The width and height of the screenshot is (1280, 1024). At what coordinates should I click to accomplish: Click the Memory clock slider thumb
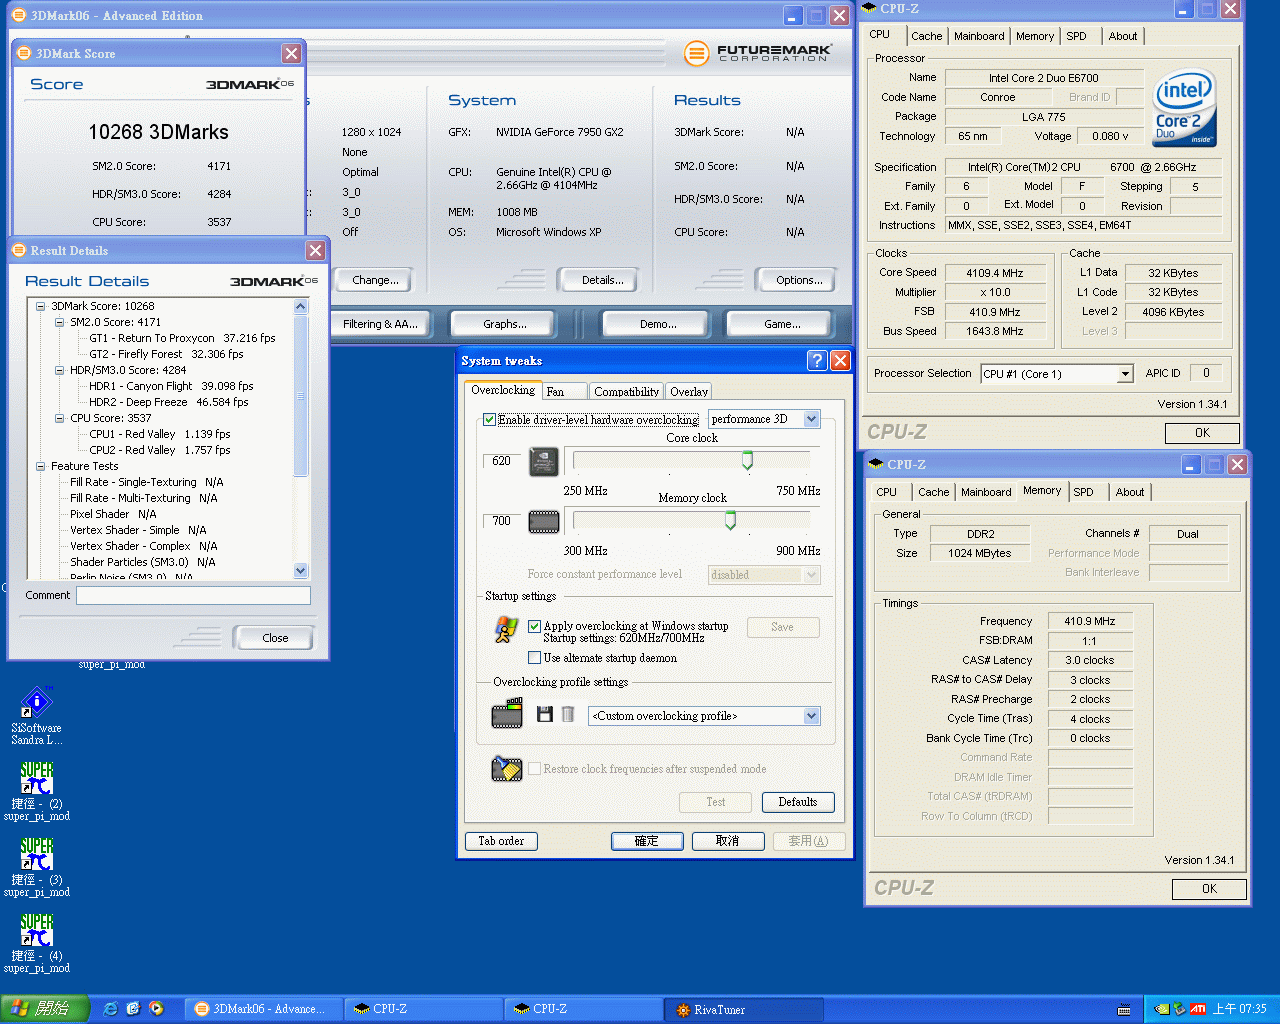pyautogui.click(x=730, y=520)
